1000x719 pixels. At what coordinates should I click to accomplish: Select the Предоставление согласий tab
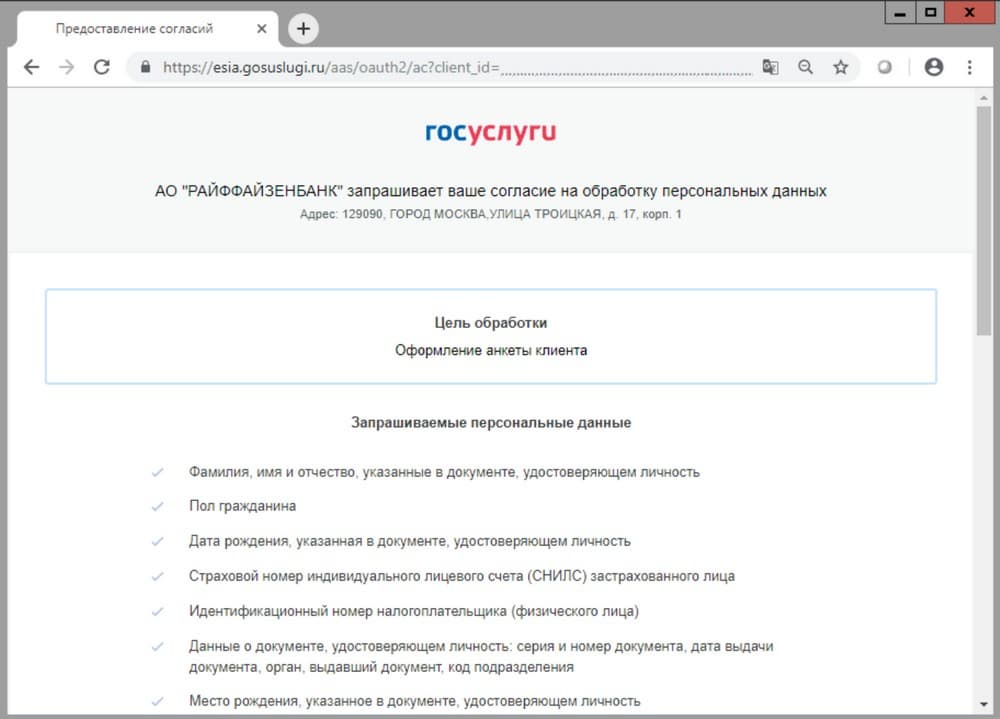[147, 29]
